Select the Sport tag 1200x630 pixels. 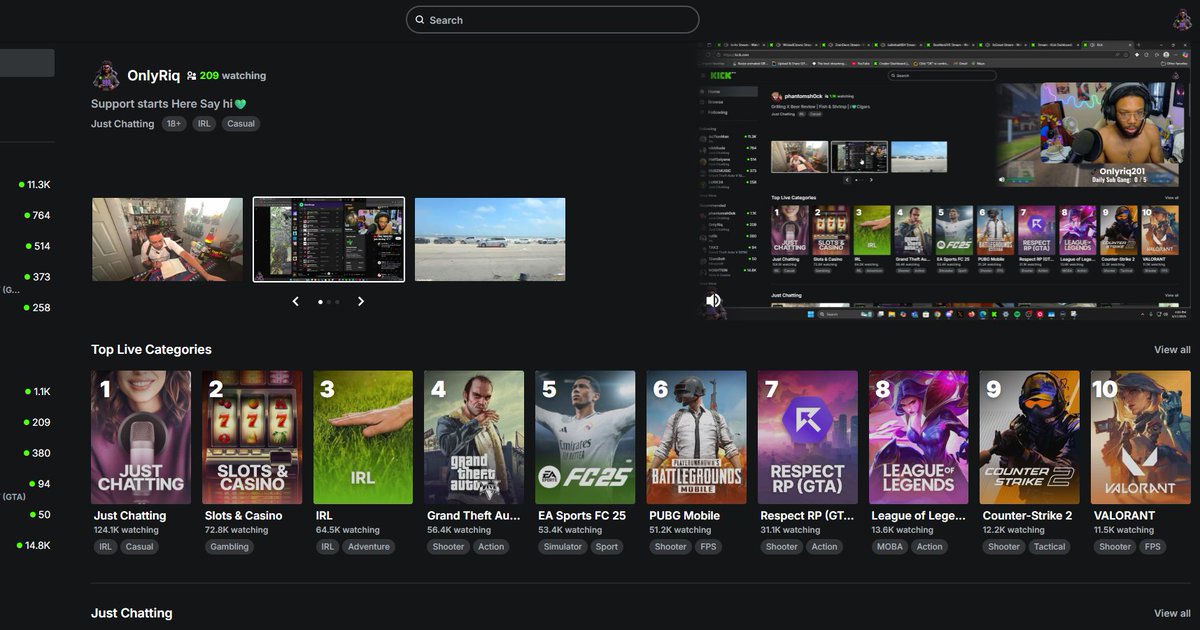[x=607, y=547]
